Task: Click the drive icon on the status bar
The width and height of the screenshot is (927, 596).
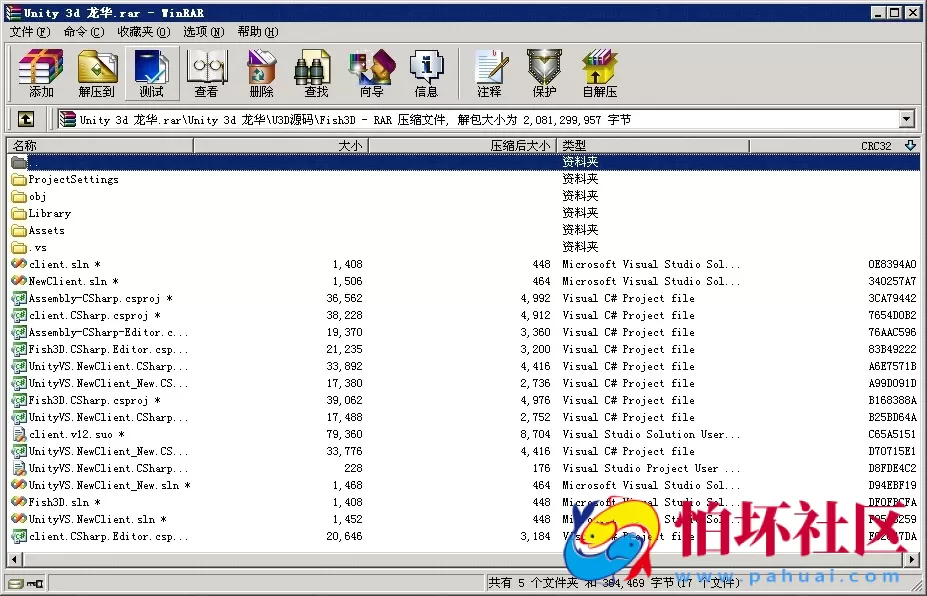Action: pyautogui.click(x=13, y=581)
